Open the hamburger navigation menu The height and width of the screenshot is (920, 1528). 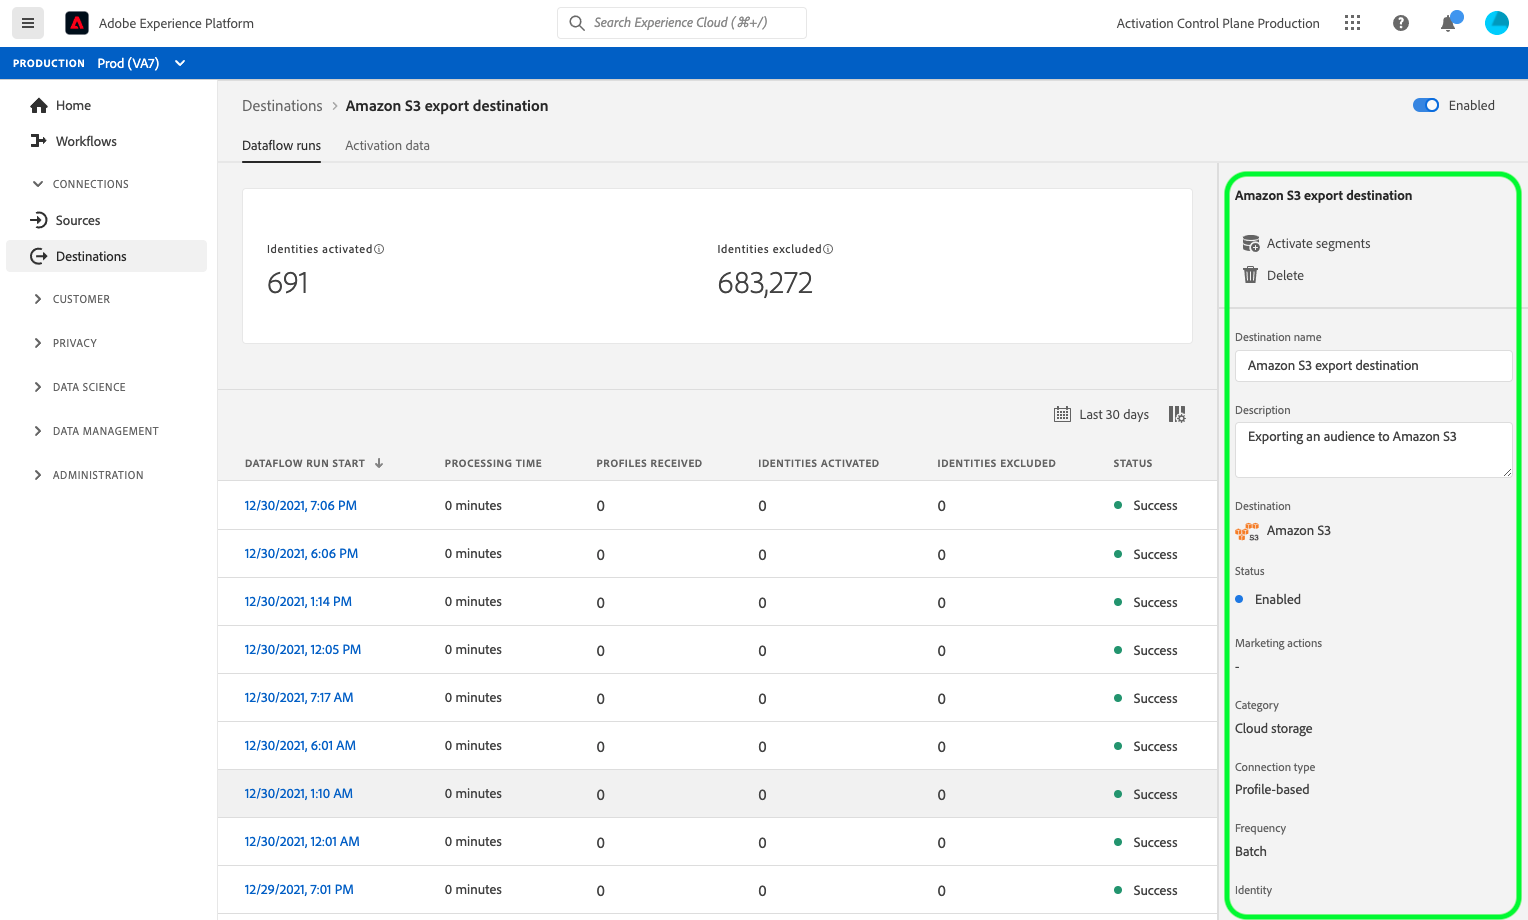click(28, 23)
